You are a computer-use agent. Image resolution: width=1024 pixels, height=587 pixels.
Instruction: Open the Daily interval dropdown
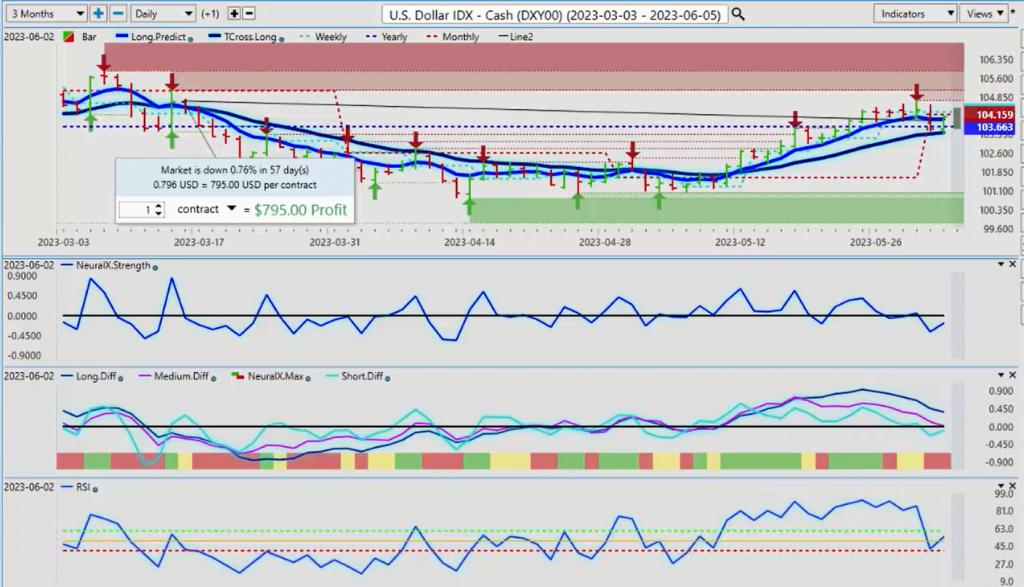[162, 14]
